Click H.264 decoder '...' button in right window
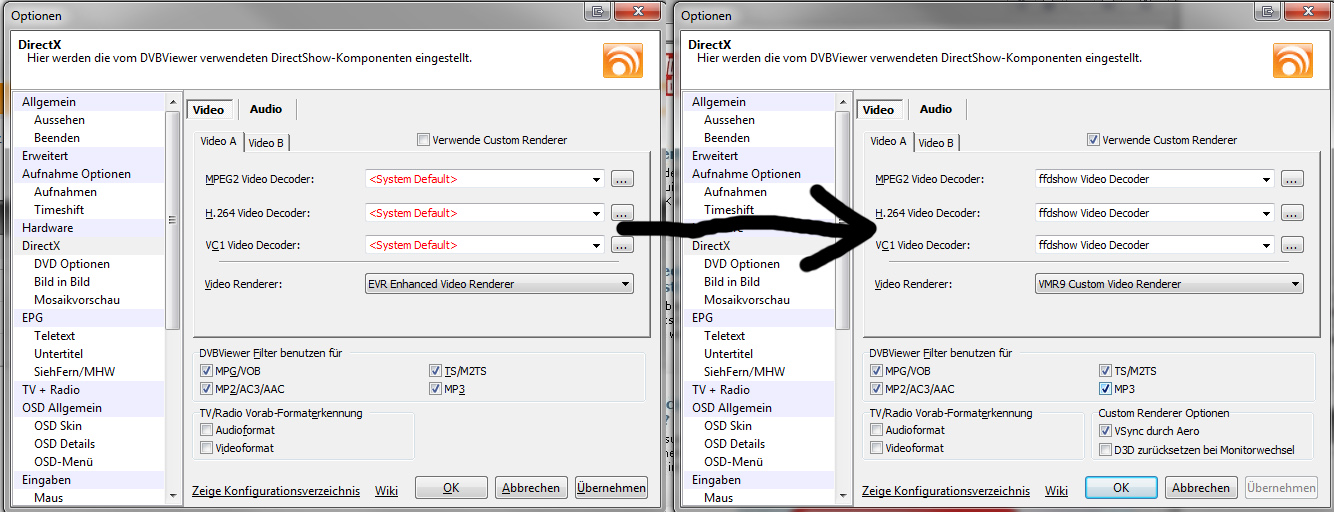The image size is (1334, 512). tap(1293, 213)
